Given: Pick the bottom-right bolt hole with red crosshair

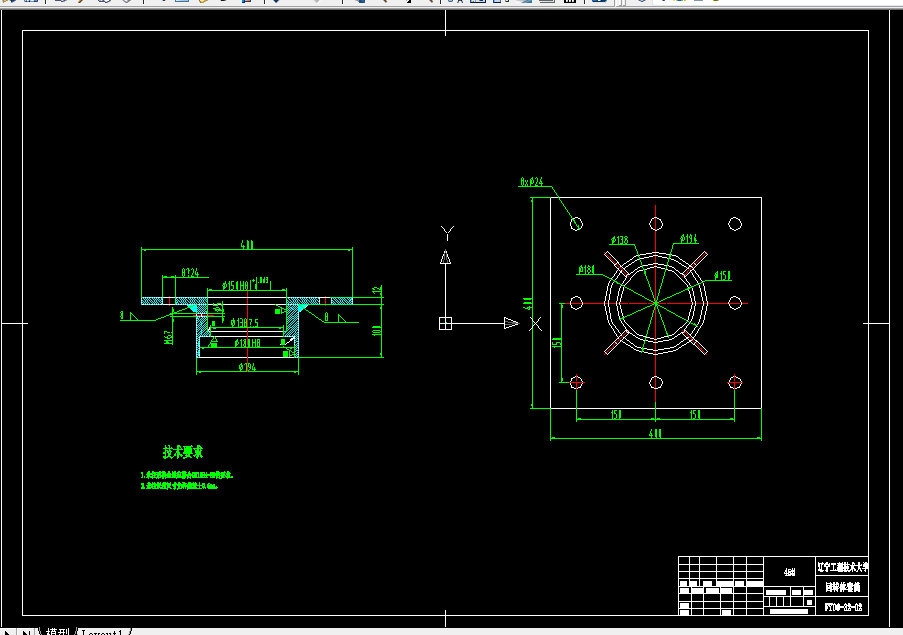Looking at the screenshot, I should [735, 382].
